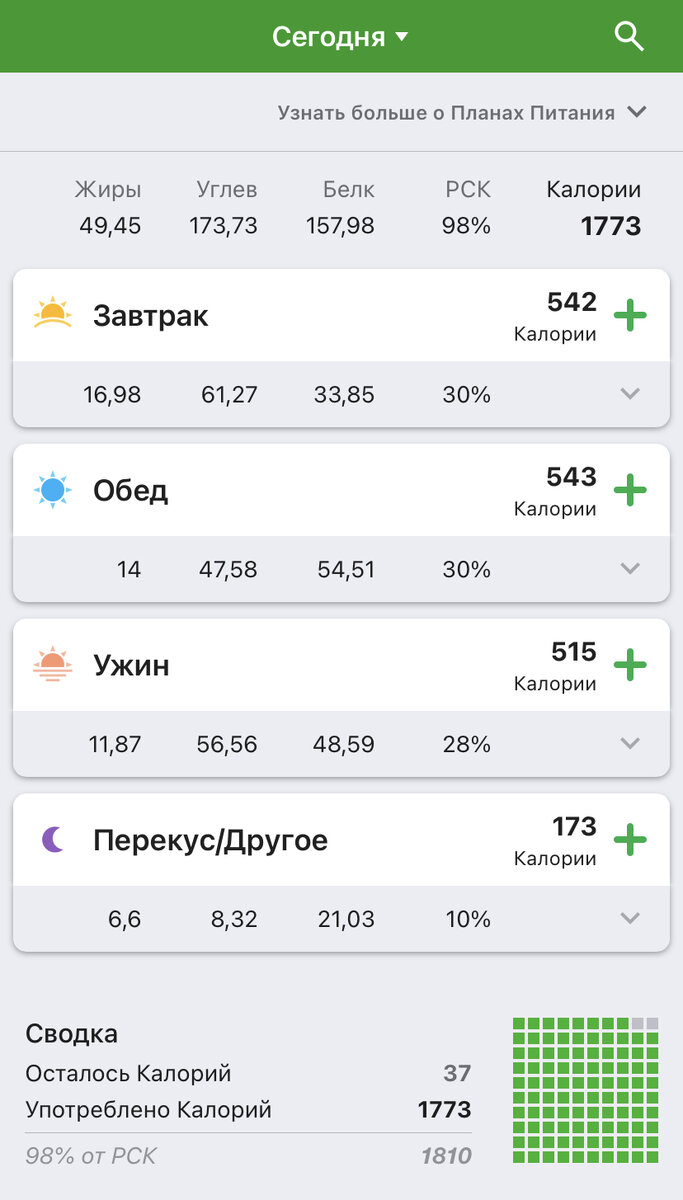Expand the Завтрак nutrition details chevron

[630, 394]
